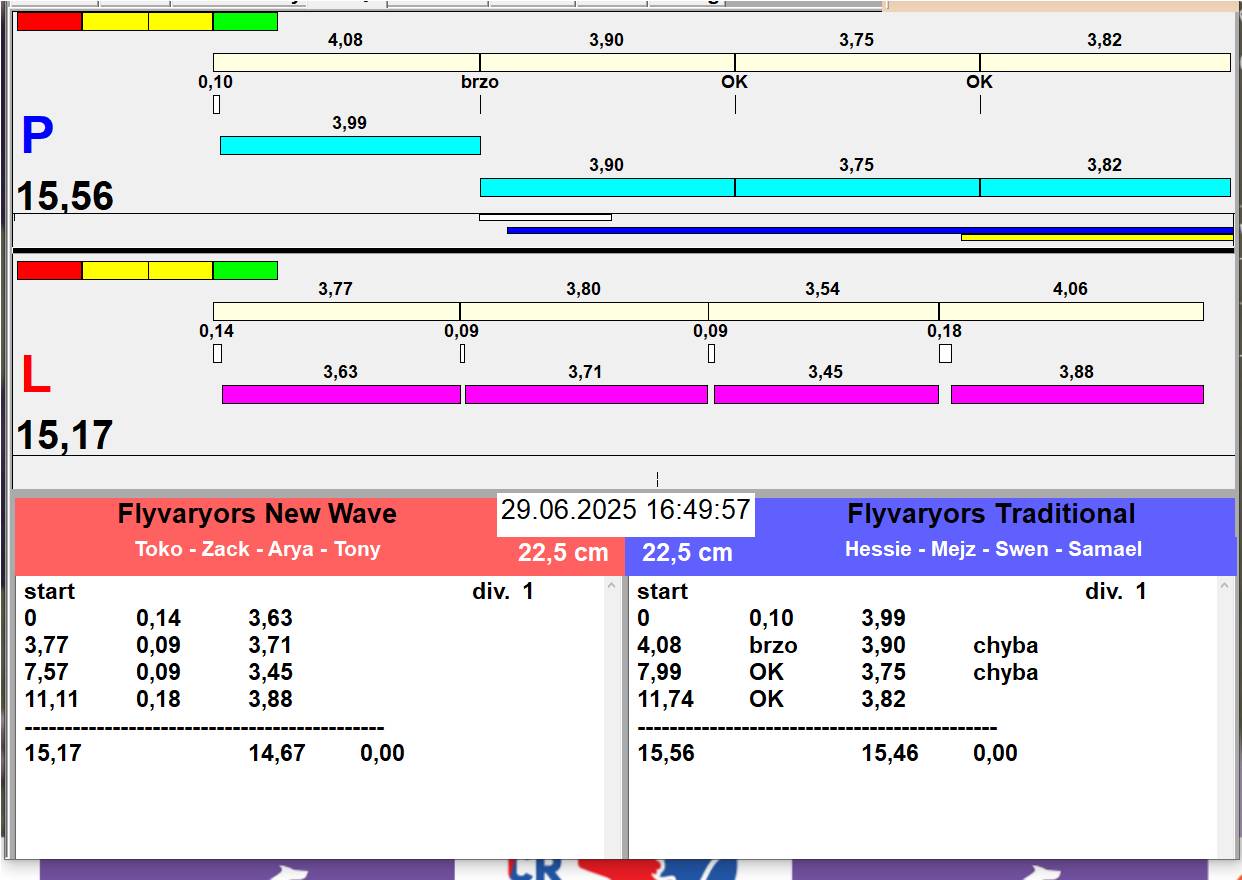Click 'brzo' in the Traditional results table
Screen dimensions: 1242x880
point(773,646)
